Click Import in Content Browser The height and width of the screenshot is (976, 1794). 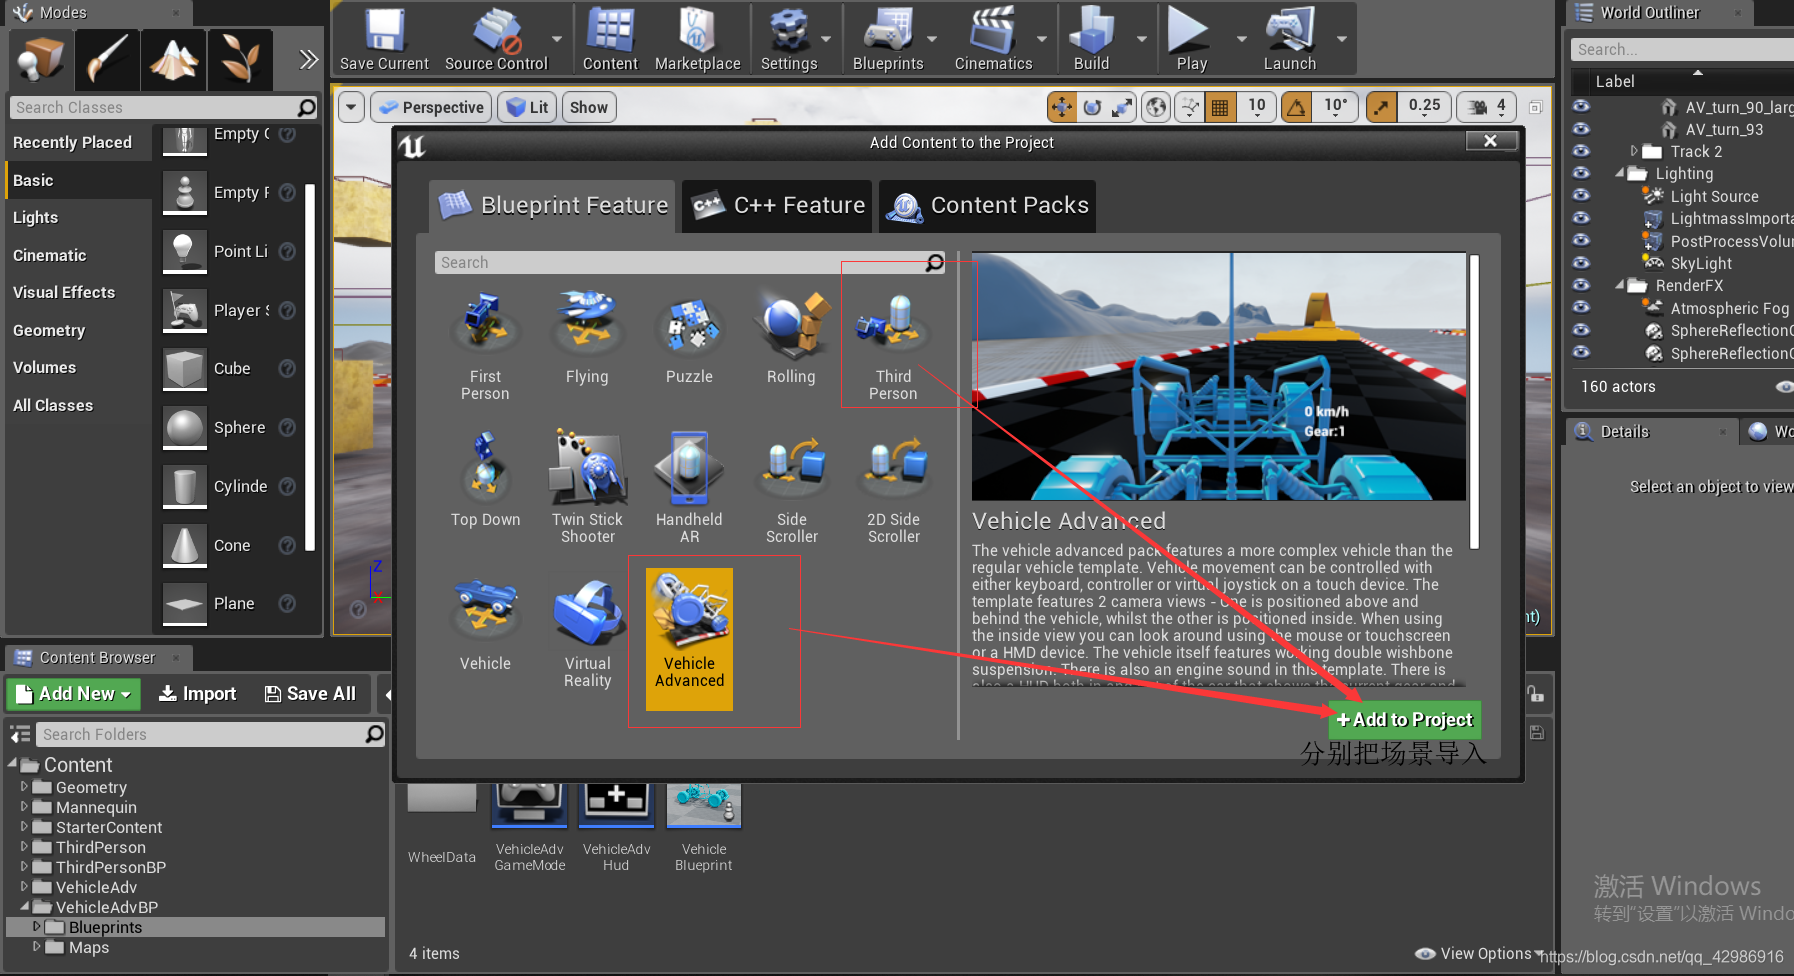pyautogui.click(x=198, y=694)
